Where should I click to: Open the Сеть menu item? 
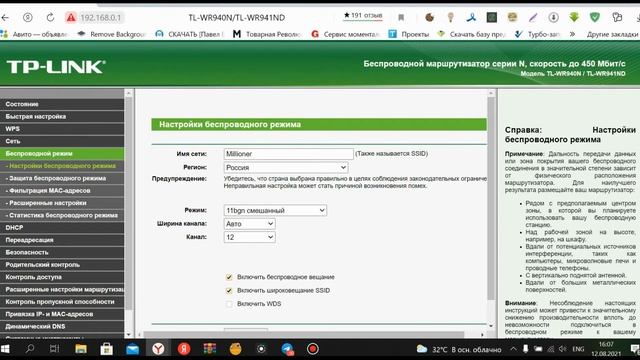[x=62, y=141]
